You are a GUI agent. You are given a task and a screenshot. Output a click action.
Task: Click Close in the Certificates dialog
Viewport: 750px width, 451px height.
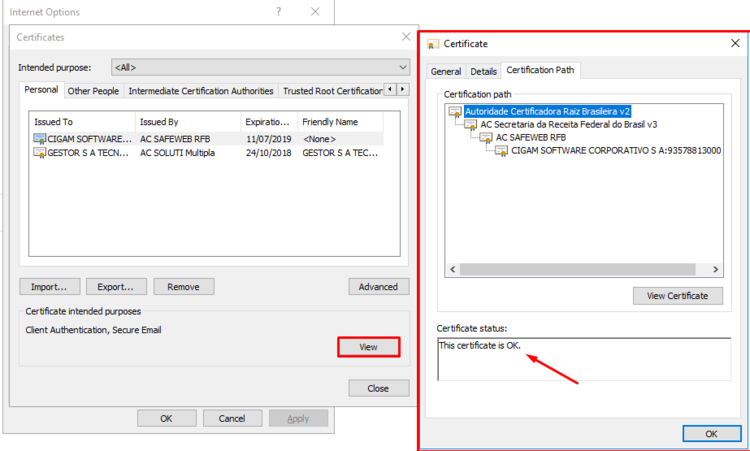pyautogui.click(x=378, y=388)
